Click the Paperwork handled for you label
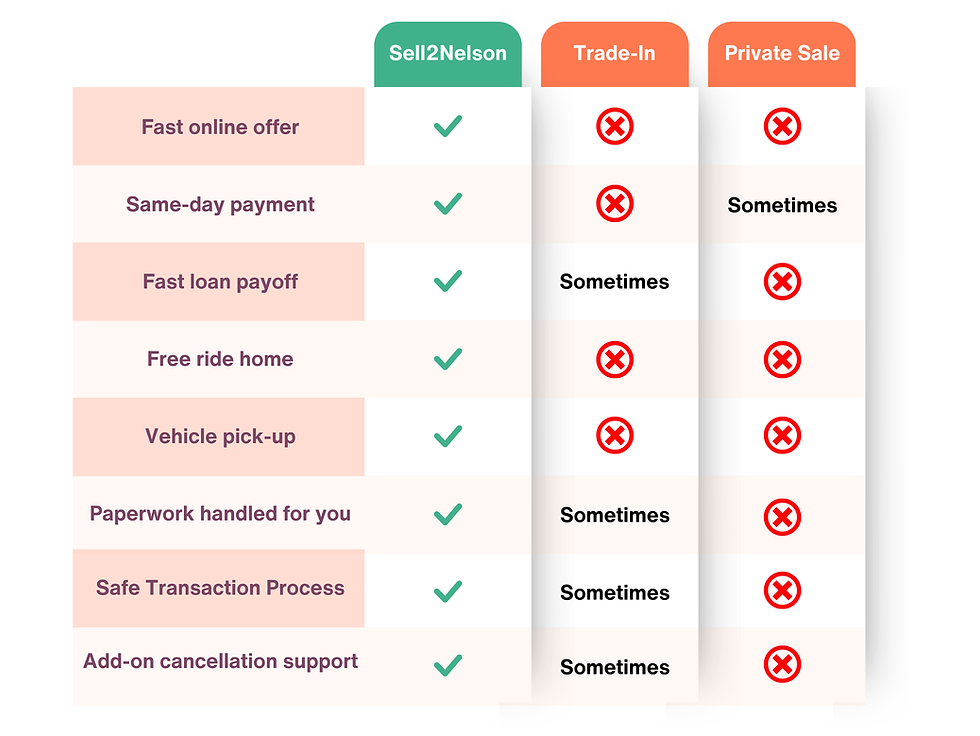The height and width of the screenshot is (736, 980). pos(220,514)
